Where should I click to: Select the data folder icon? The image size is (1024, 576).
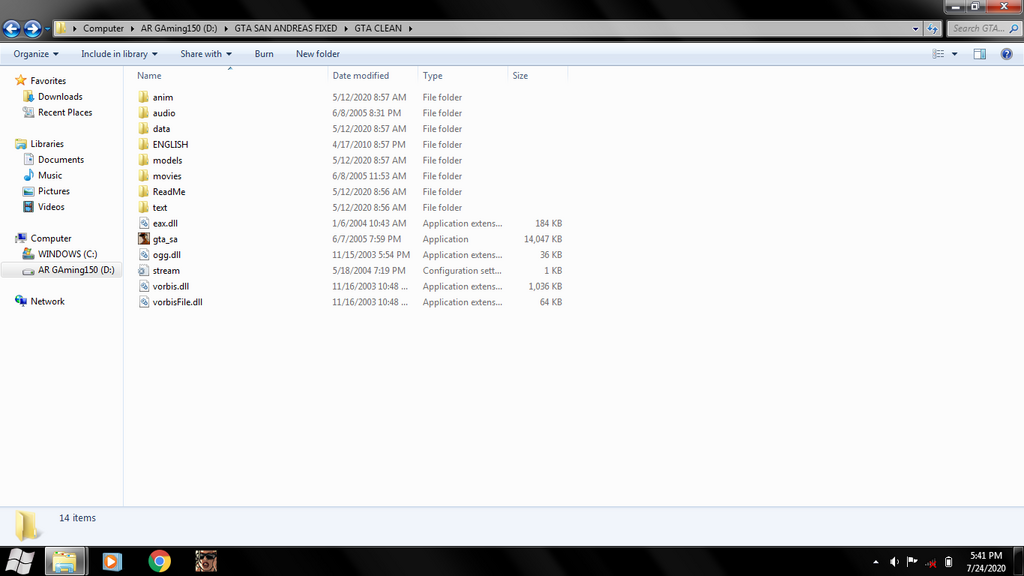pos(144,128)
